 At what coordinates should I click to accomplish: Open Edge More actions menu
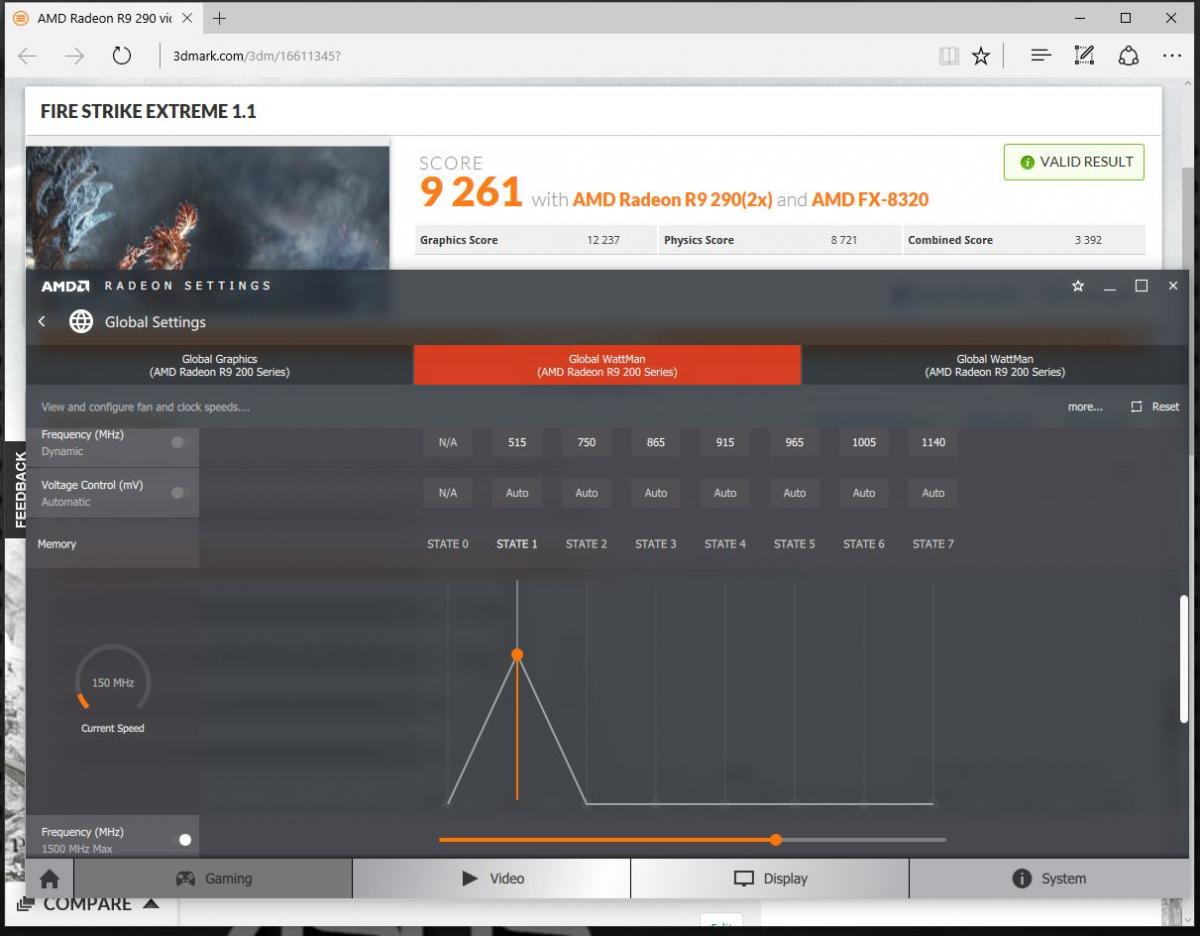pyautogui.click(x=1172, y=56)
